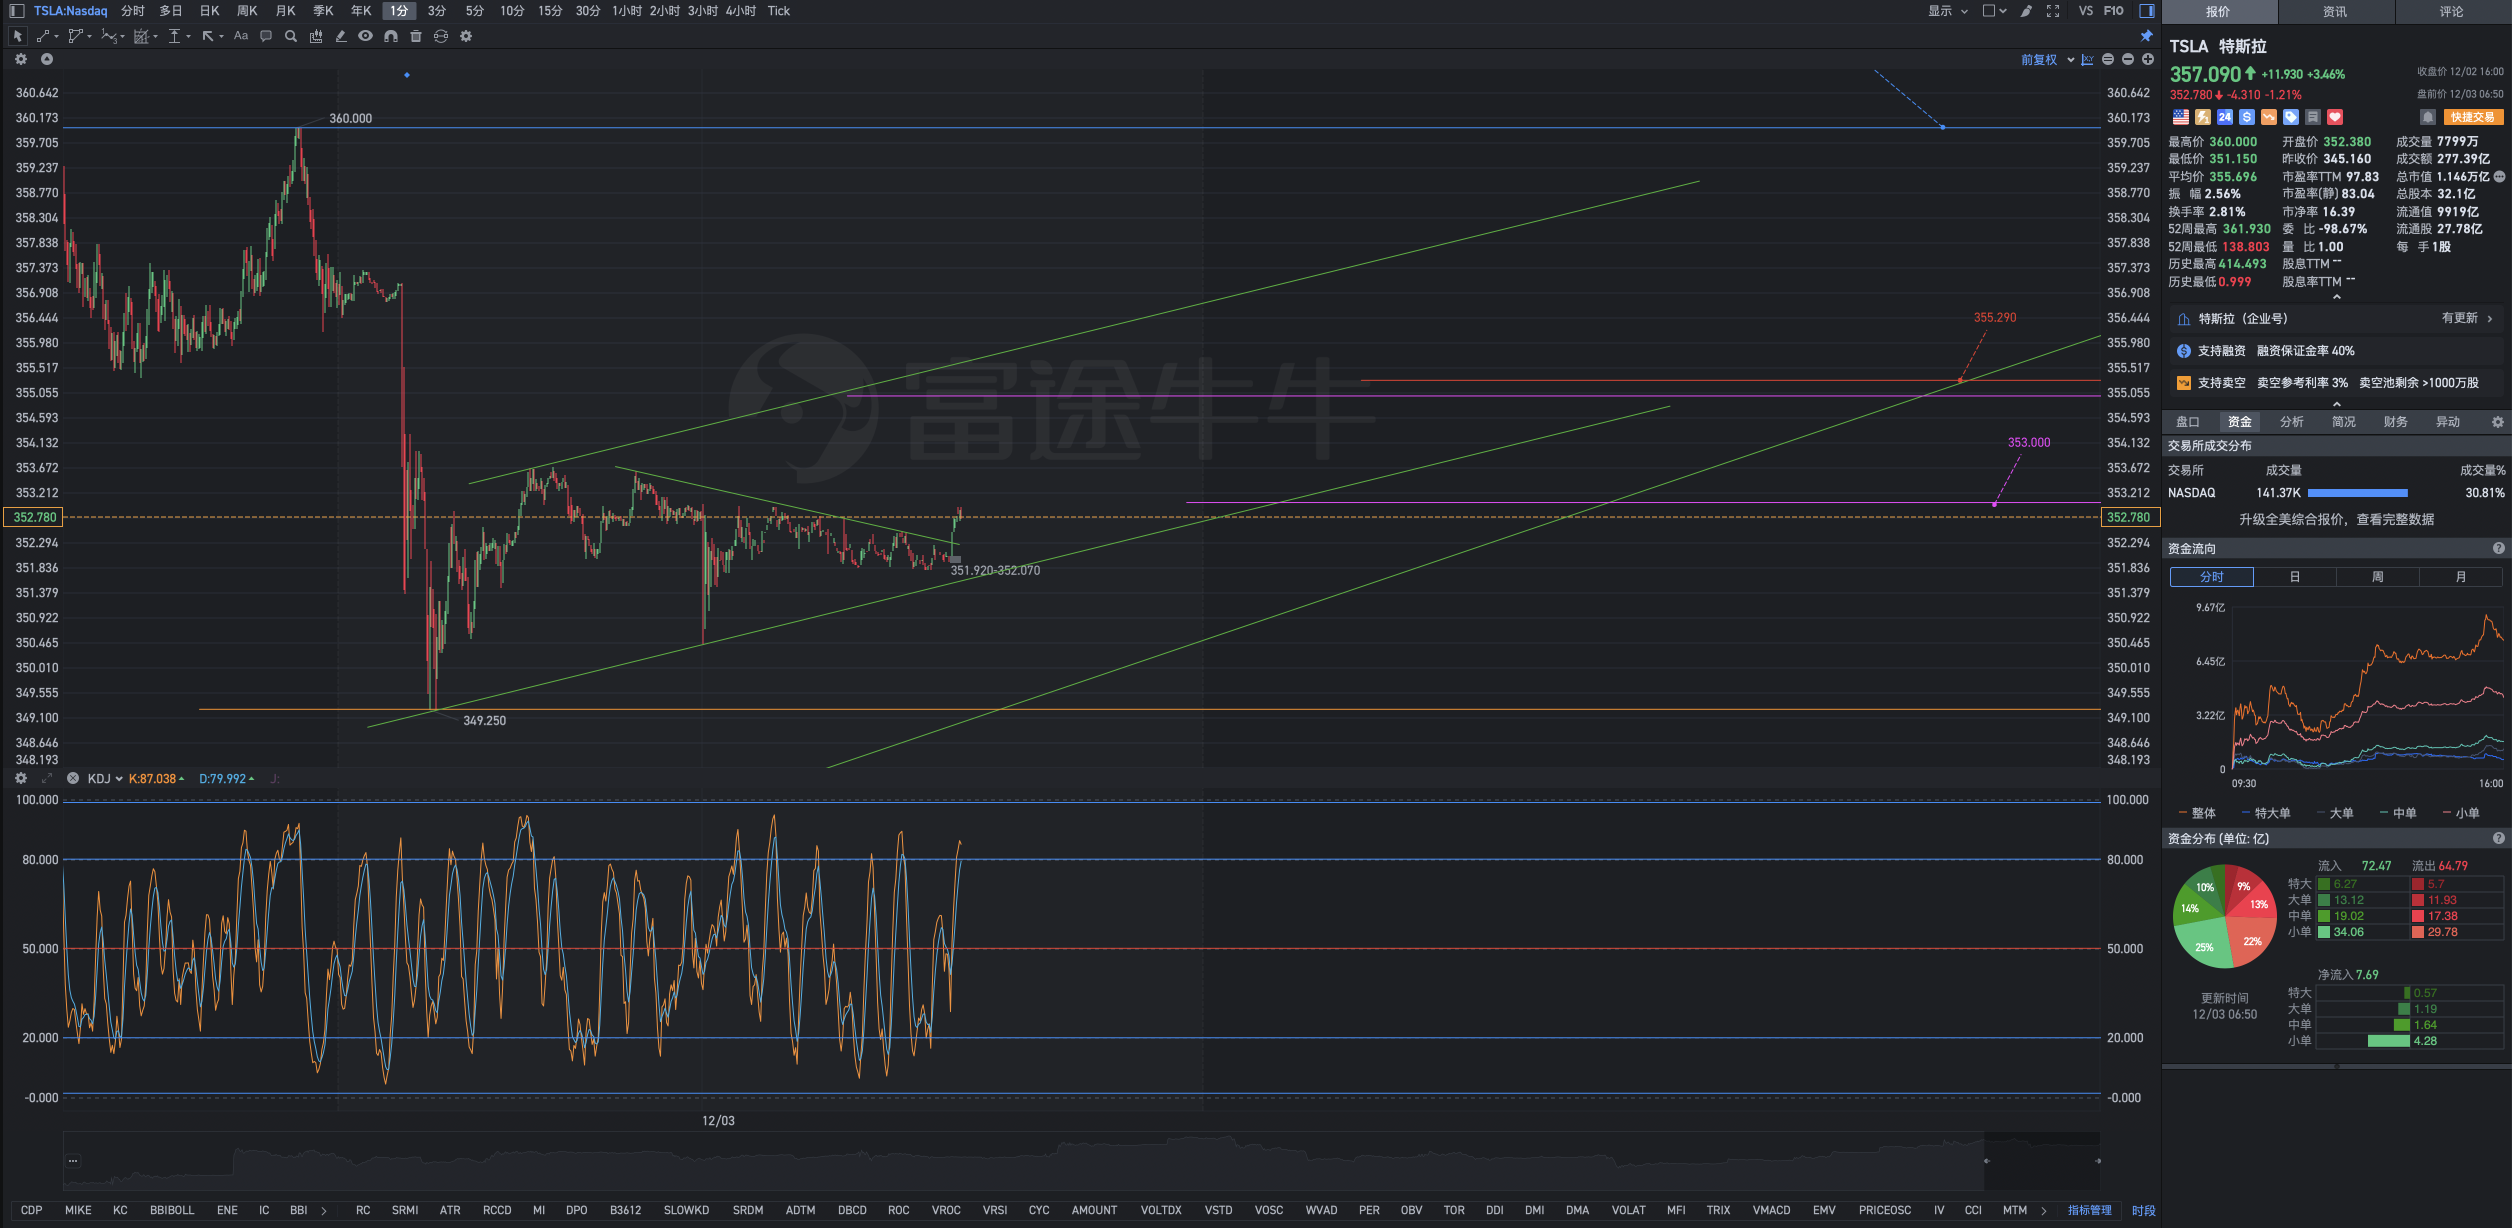Click the VS compare button
The image size is (2512, 1228).
point(2086,11)
